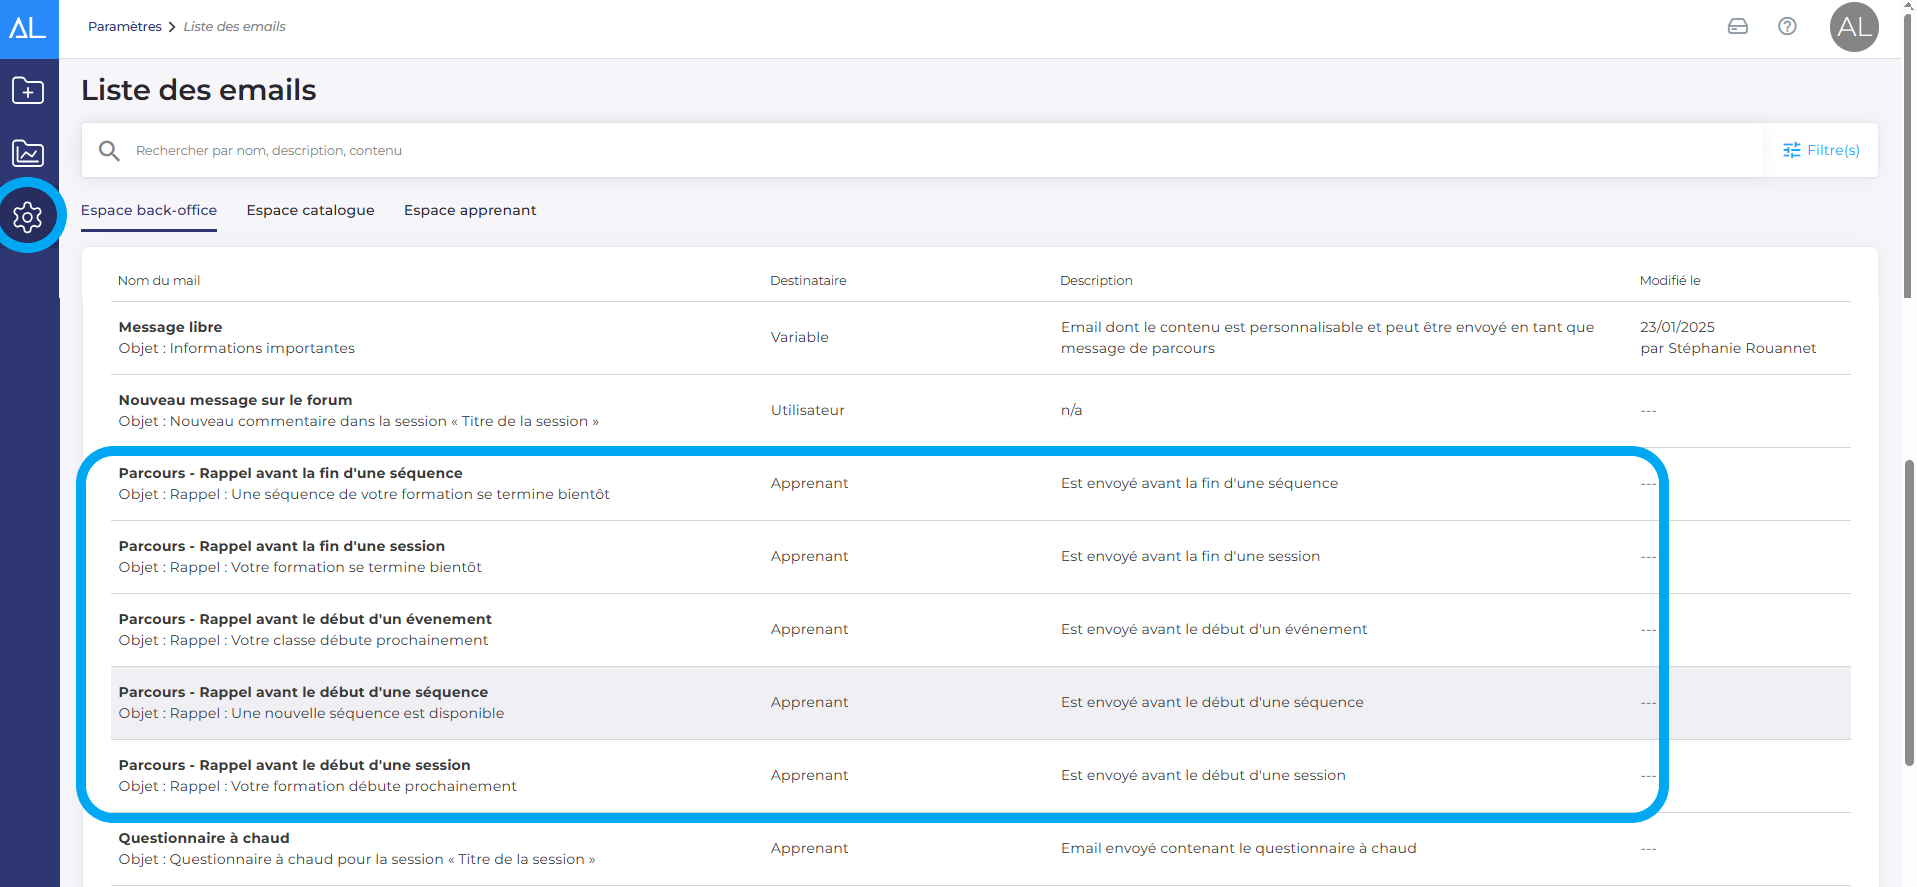
Task: Open the statistics chart sidebar icon
Action: point(28,153)
